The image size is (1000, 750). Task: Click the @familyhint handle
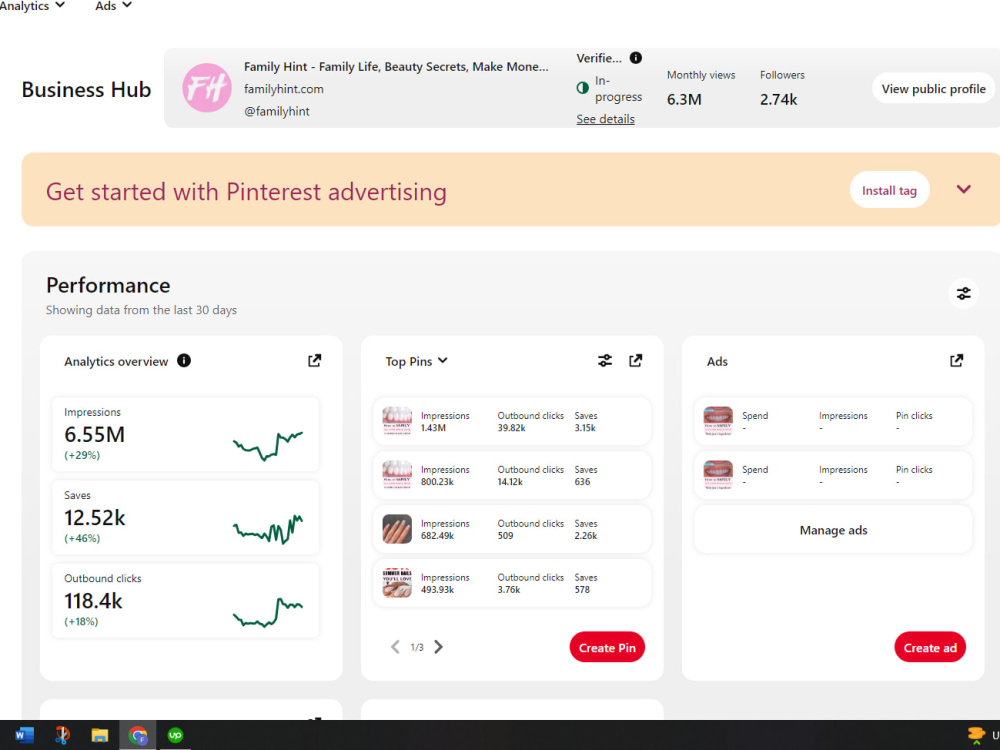pos(277,111)
